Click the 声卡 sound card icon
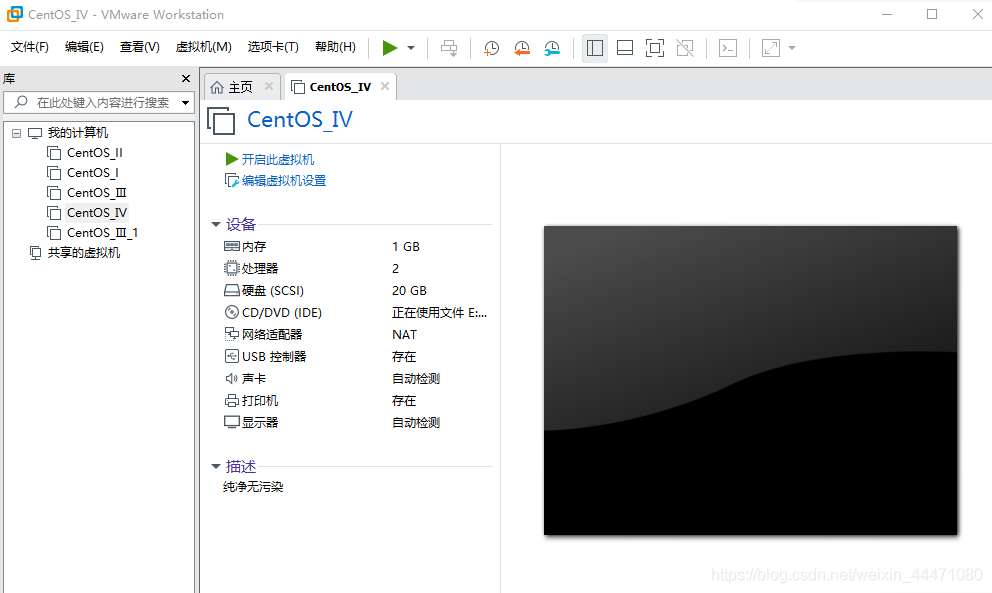The width and height of the screenshot is (992, 593). [x=232, y=378]
